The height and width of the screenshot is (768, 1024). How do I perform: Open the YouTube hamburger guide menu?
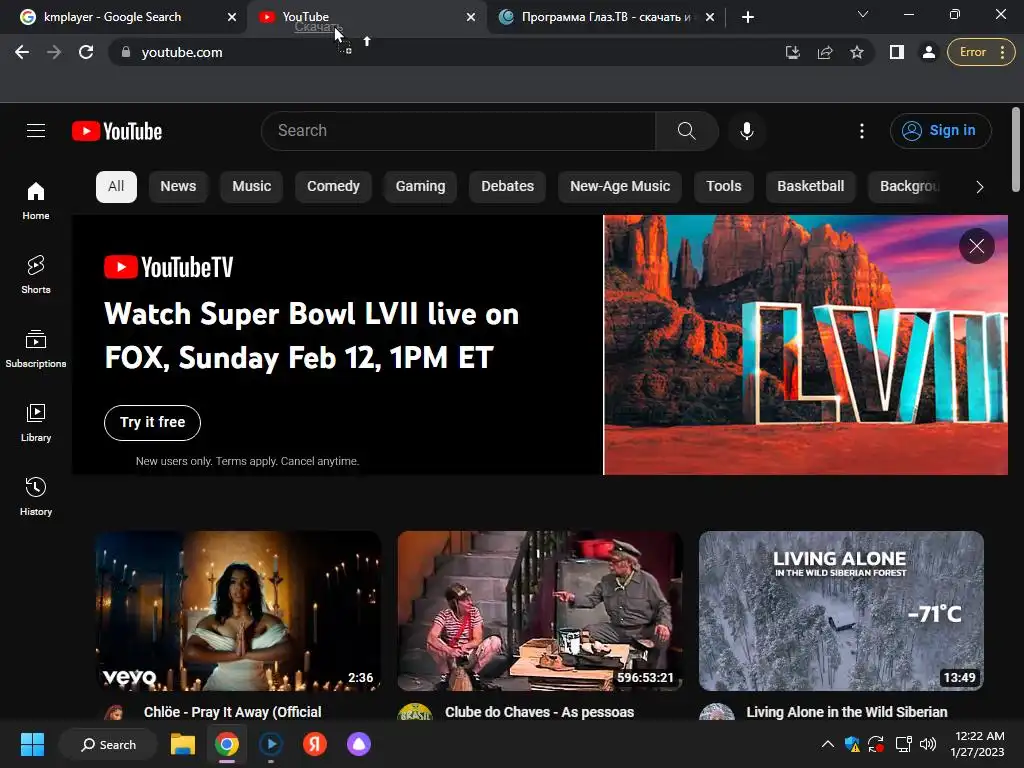pyautogui.click(x=36, y=131)
